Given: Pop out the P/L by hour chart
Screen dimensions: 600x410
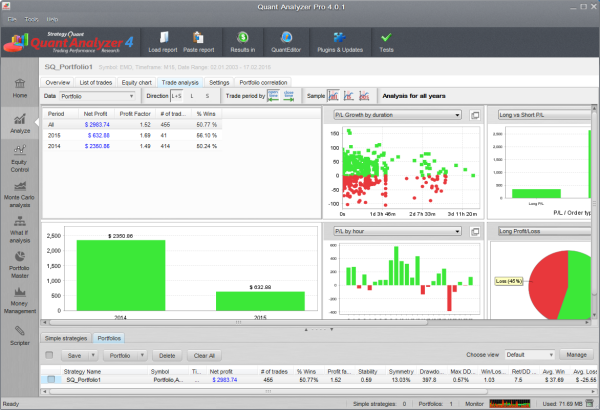Looking at the screenshot, I should [475, 231].
